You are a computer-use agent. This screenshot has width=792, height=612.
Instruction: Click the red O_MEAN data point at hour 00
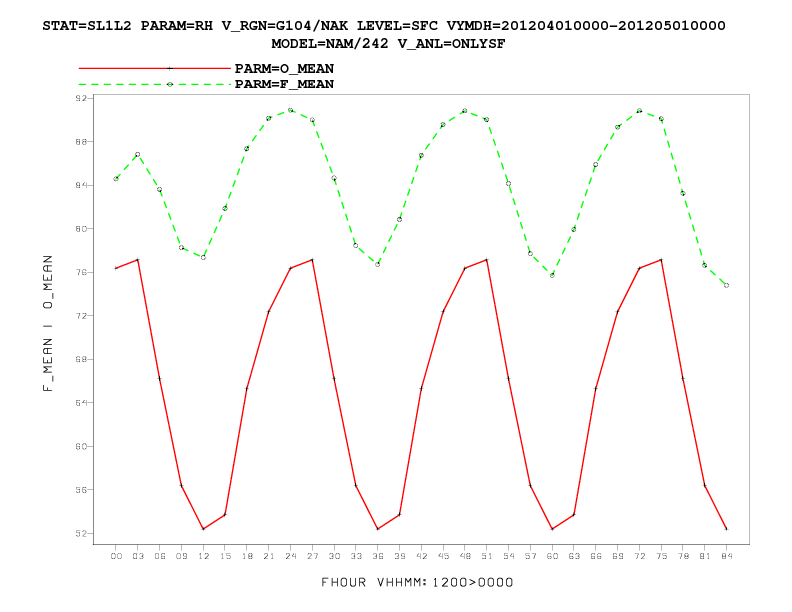(x=116, y=268)
